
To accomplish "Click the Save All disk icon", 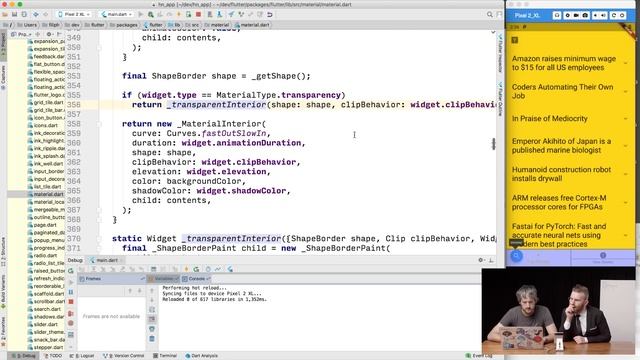I will click(14, 15).
